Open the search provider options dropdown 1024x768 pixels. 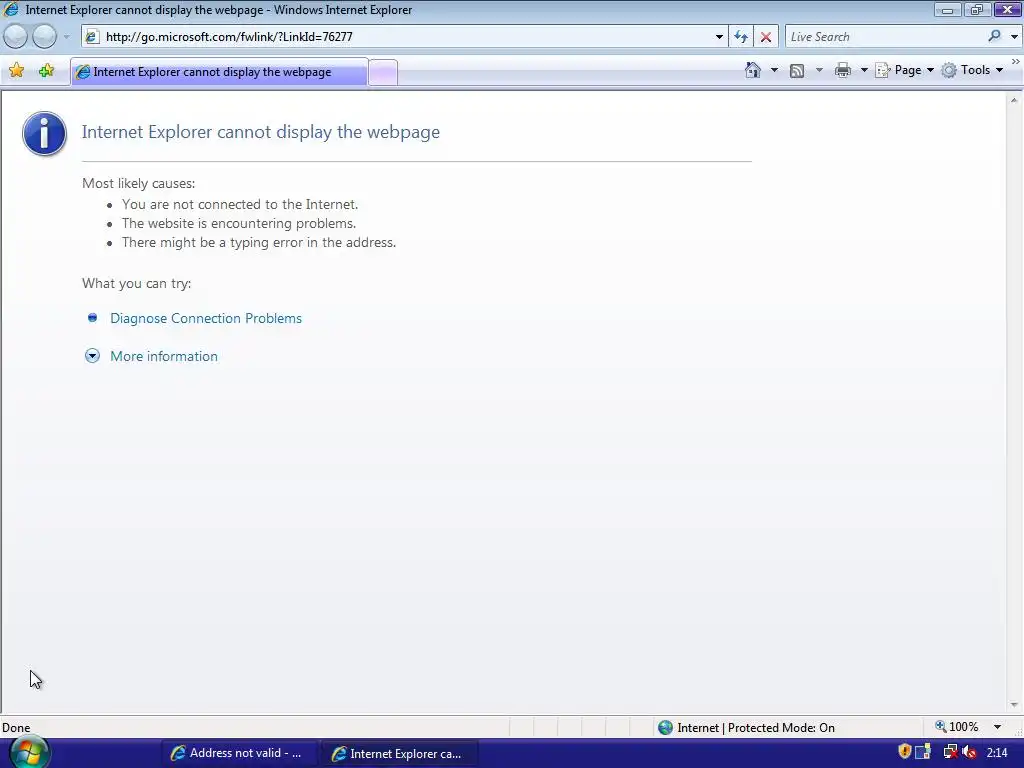1014,37
